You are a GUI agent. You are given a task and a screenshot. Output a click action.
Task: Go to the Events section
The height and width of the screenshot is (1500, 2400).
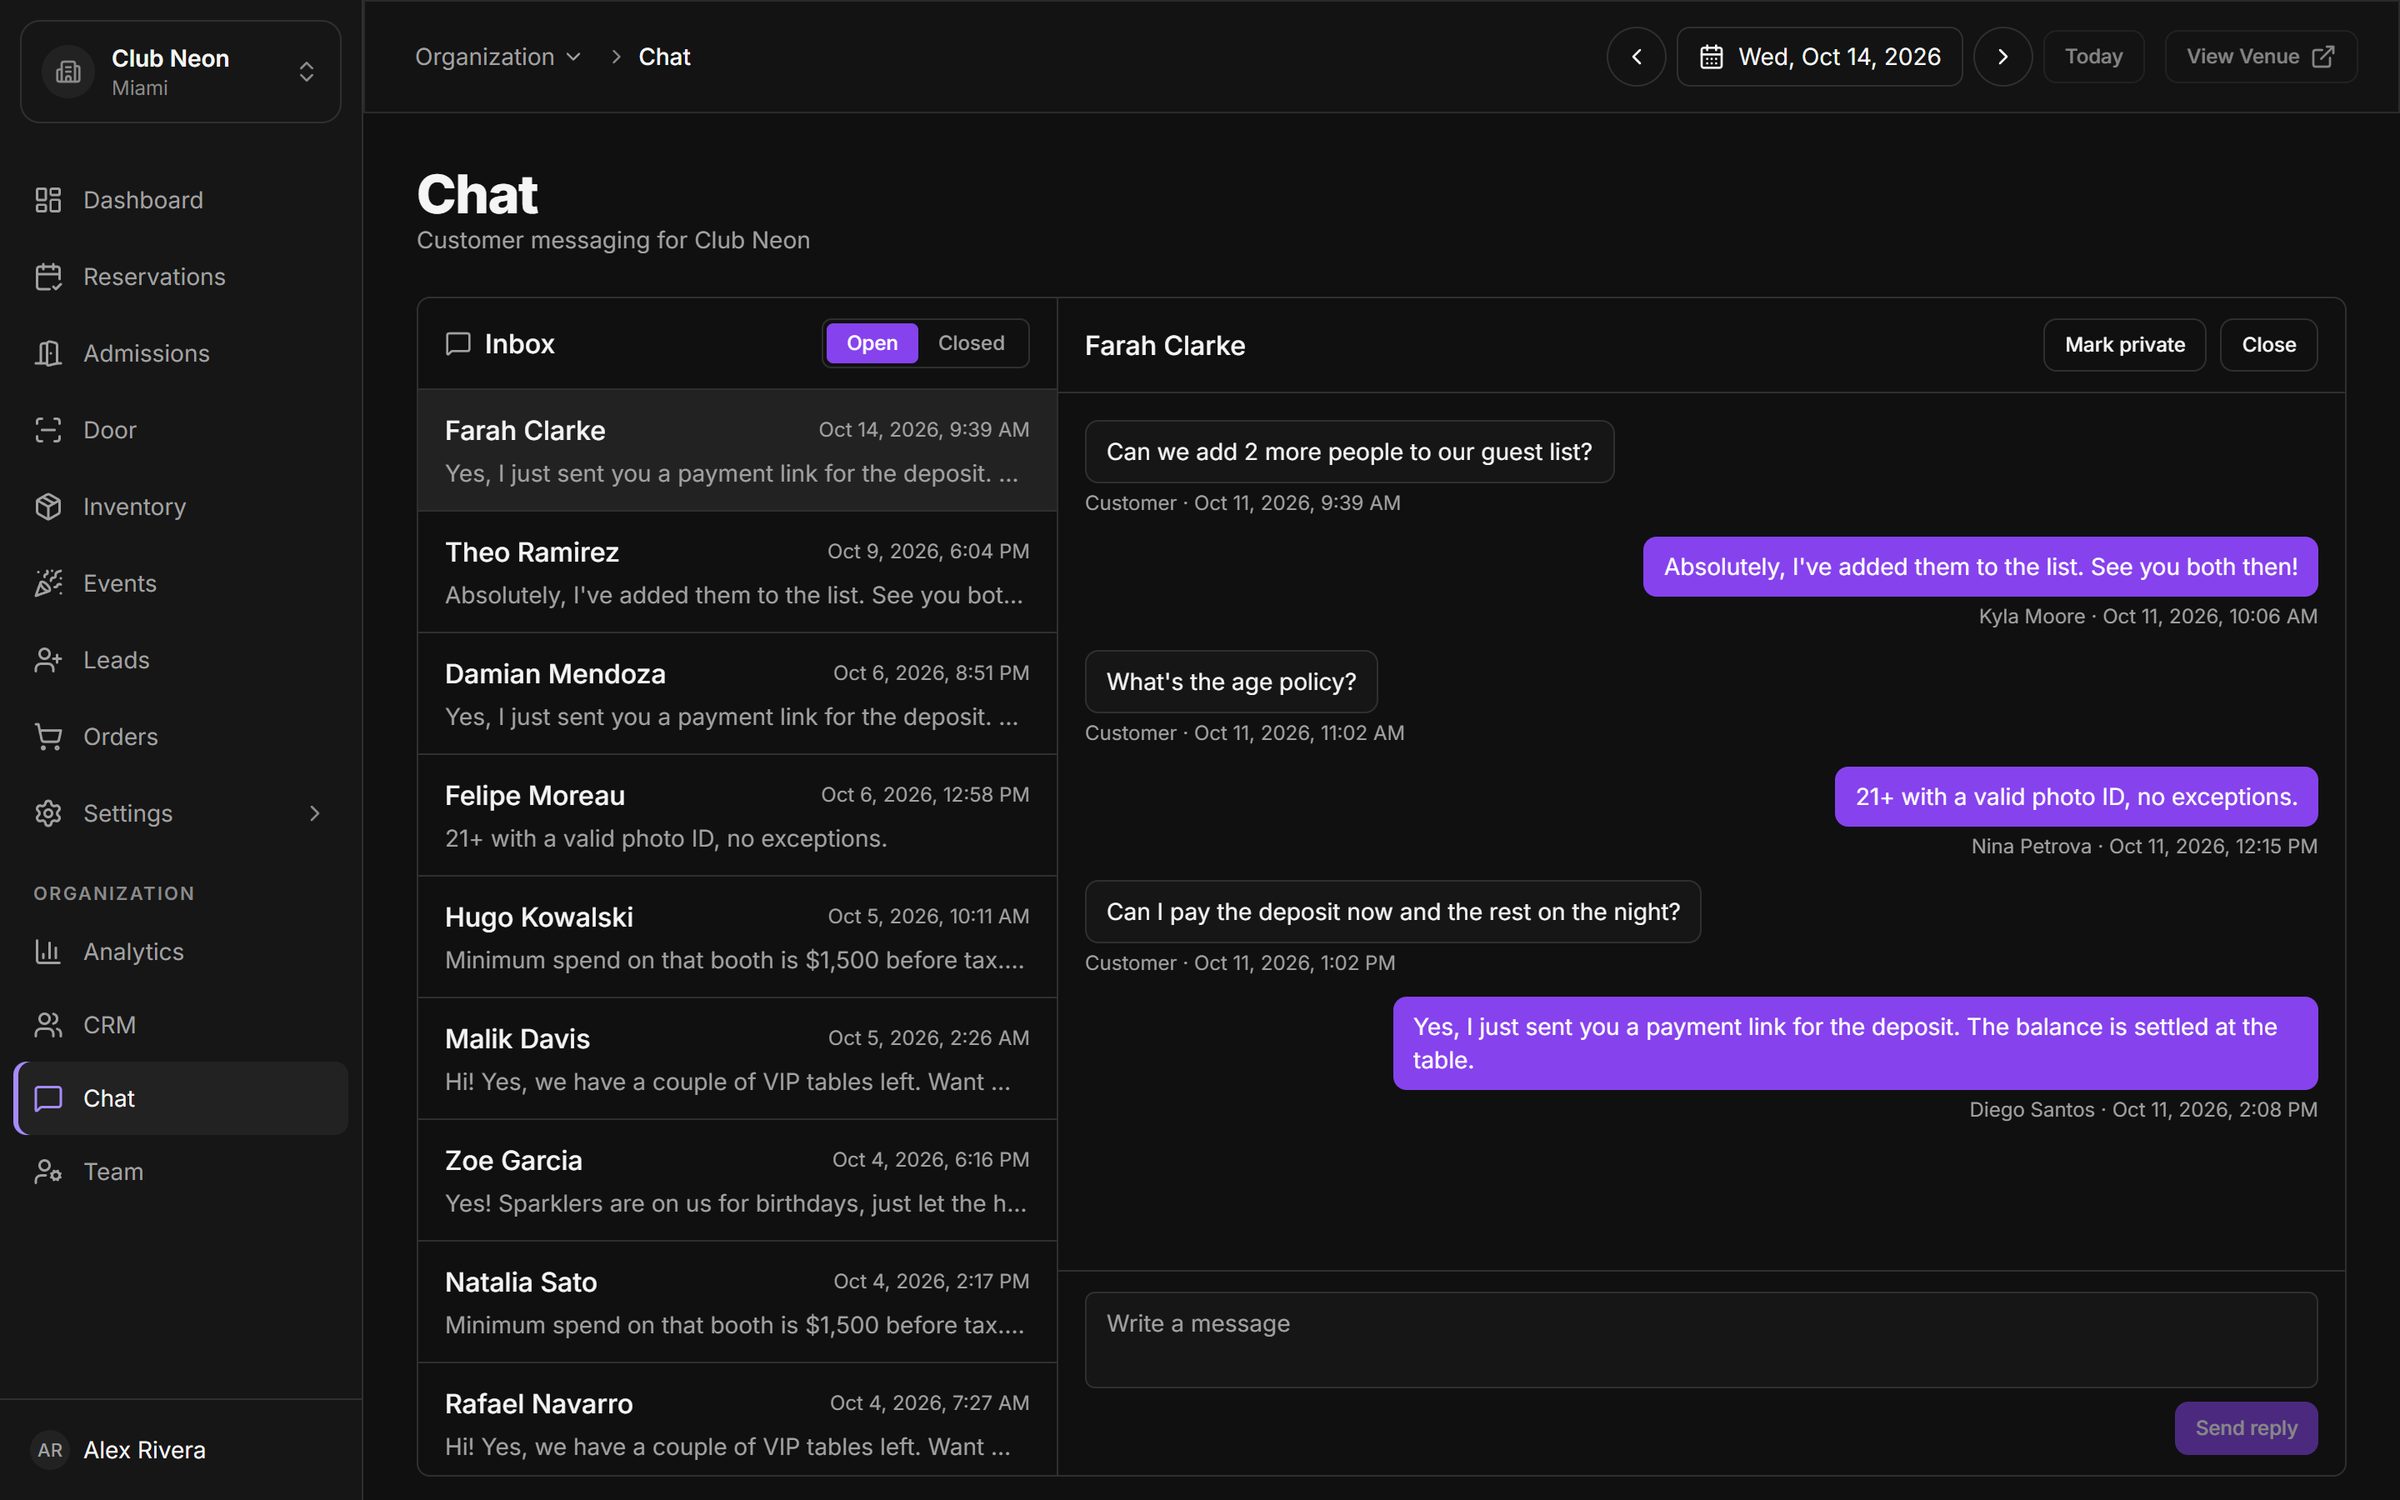pos(180,583)
